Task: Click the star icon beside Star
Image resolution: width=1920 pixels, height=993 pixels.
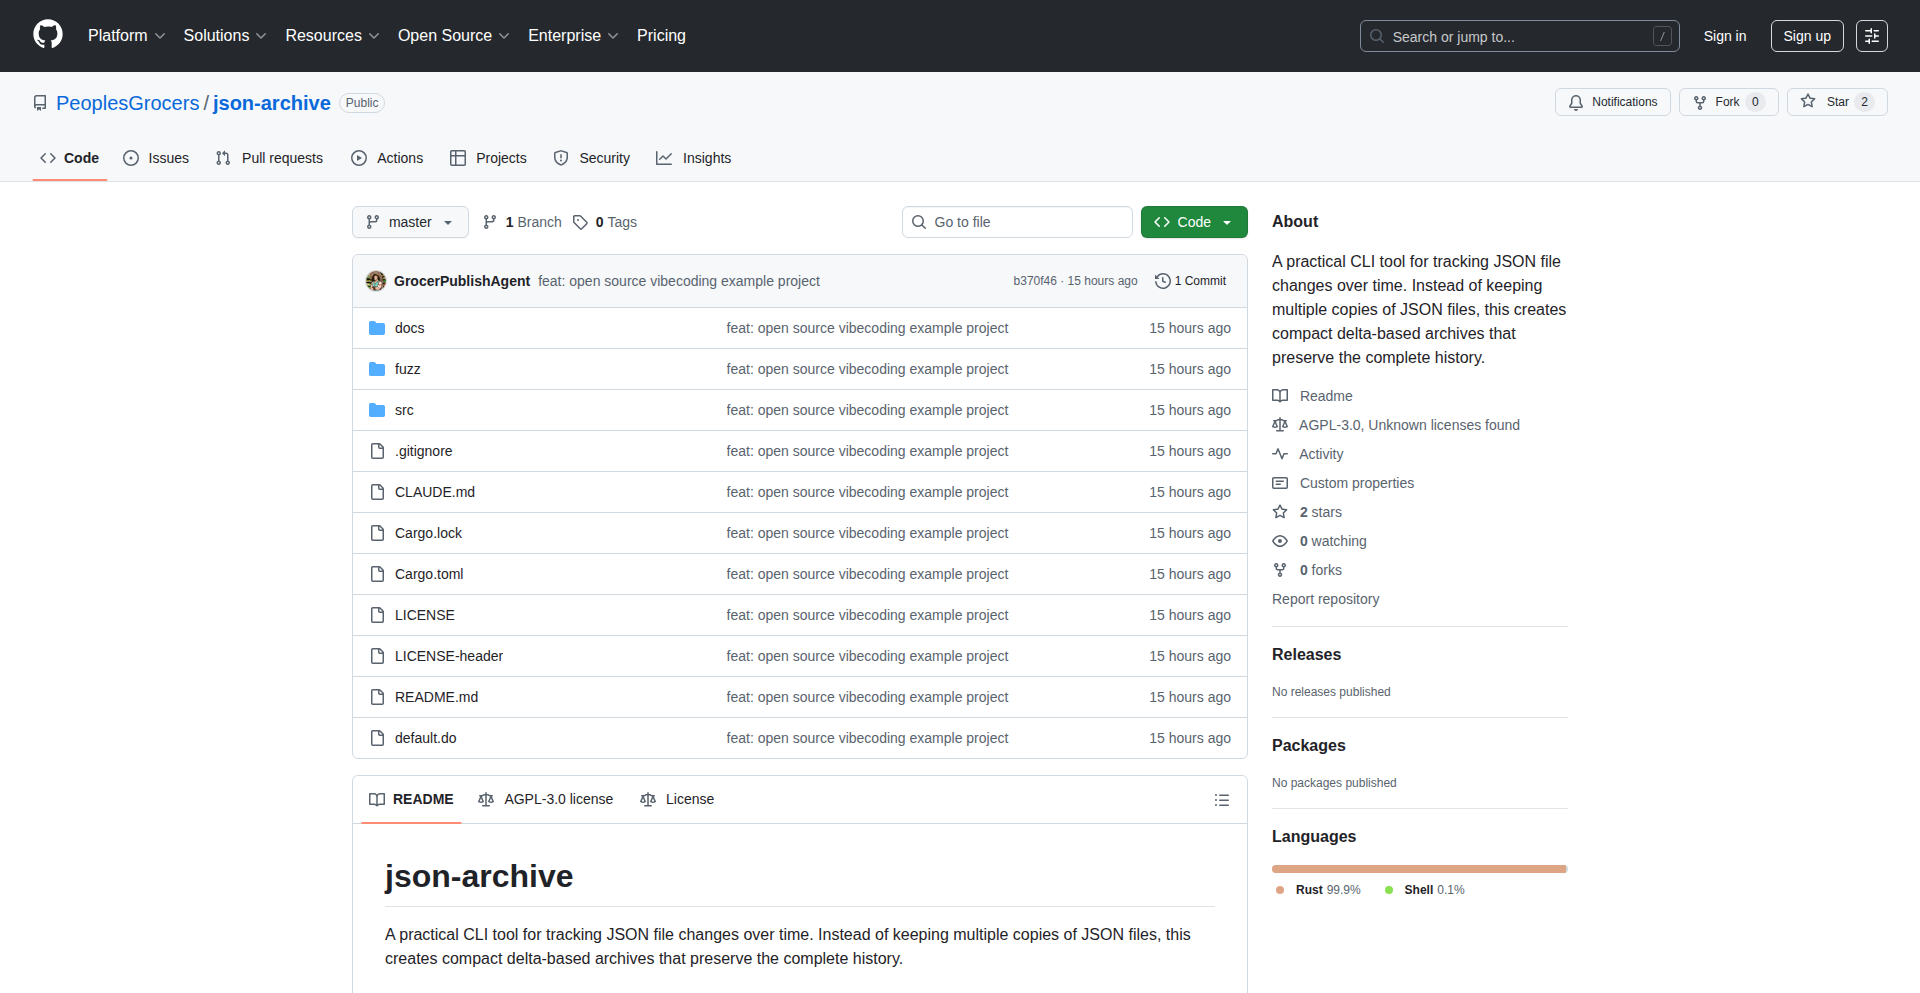Action: [1808, 101]
